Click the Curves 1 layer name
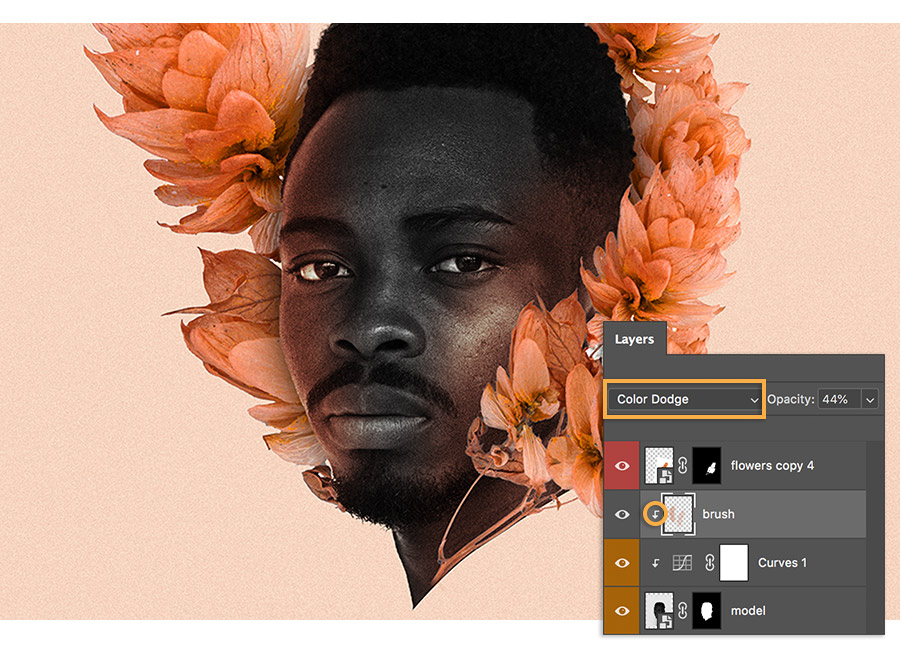Screen dimensions: 900x650 782,563
